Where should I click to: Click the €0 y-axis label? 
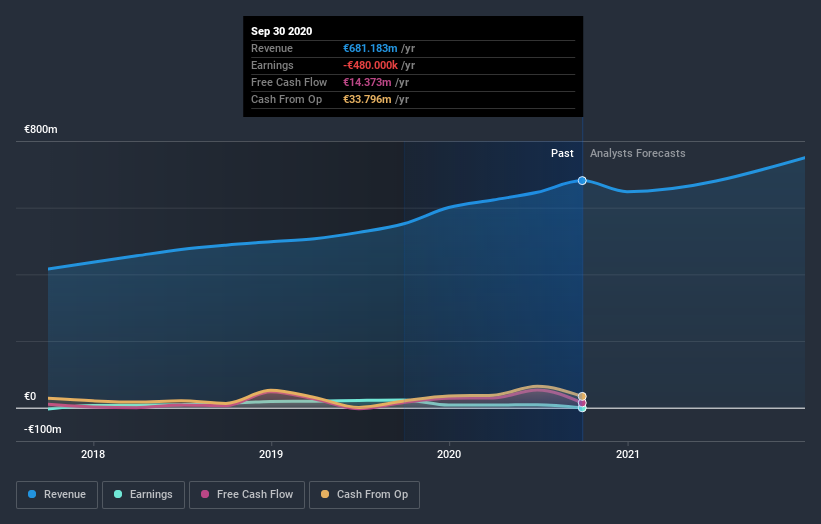coord(30,396)
